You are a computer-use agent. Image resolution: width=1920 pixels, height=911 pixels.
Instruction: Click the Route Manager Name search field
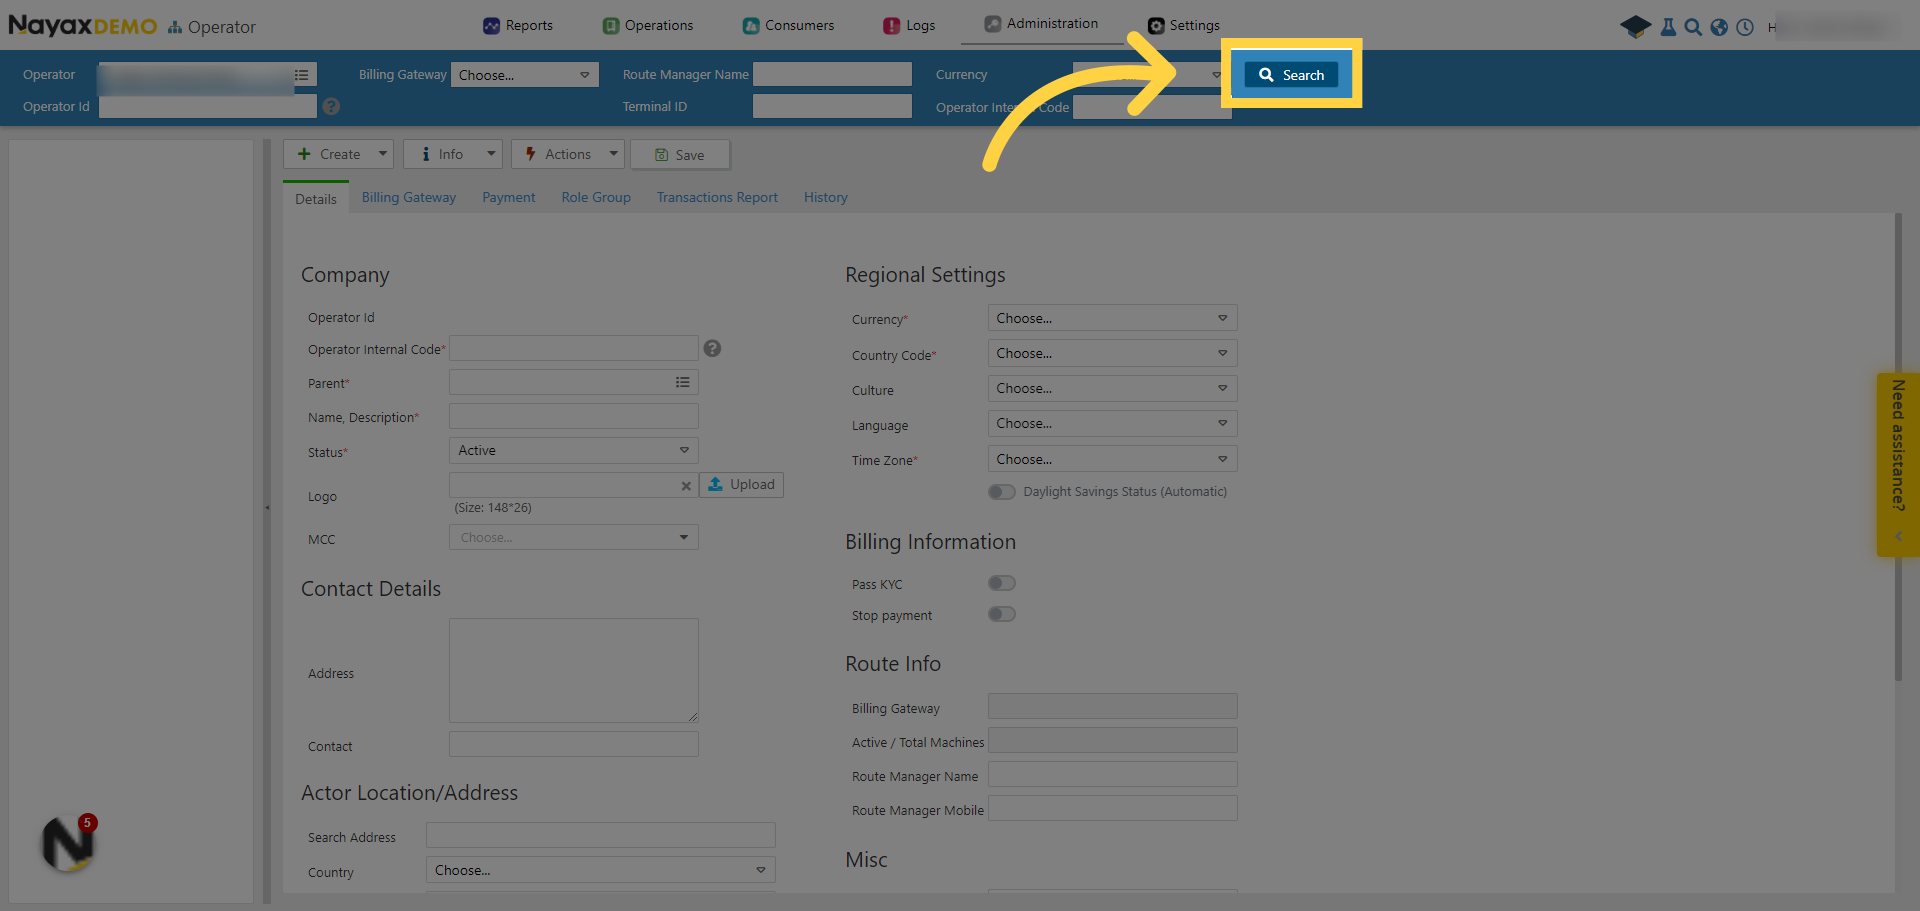point(832,74)
